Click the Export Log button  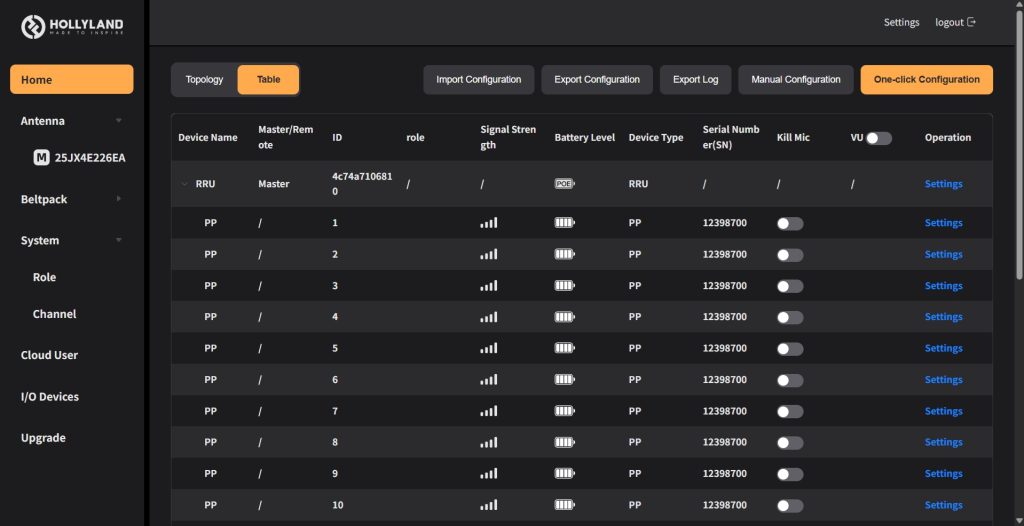[695, 80]
